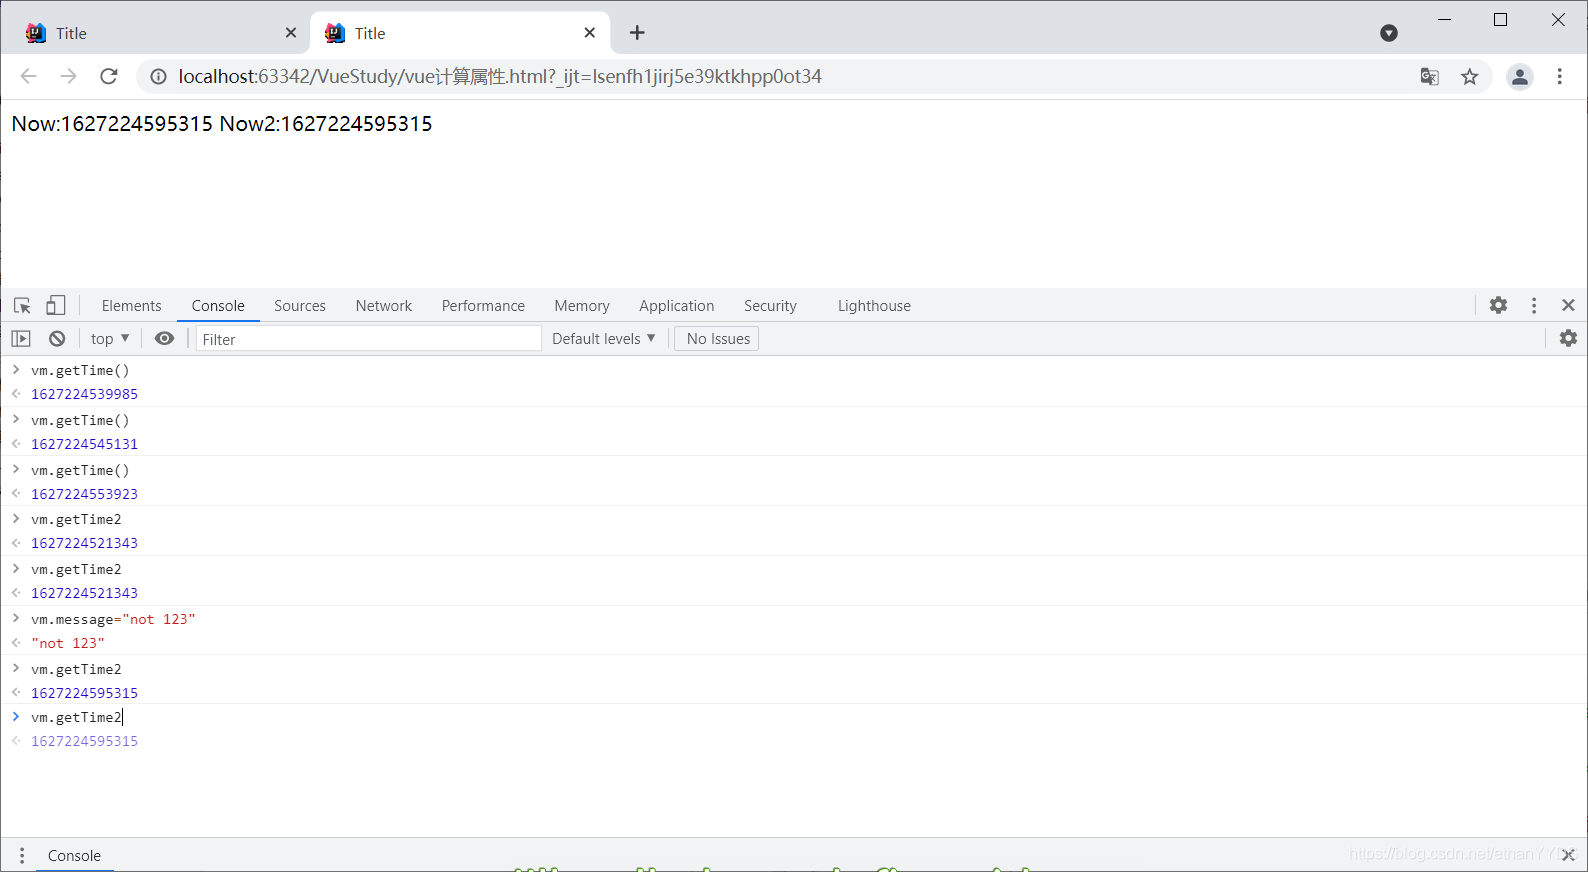Open the Memory panel
The height and width of the screenshot is (872, 1588).
(x=582, y=306)
